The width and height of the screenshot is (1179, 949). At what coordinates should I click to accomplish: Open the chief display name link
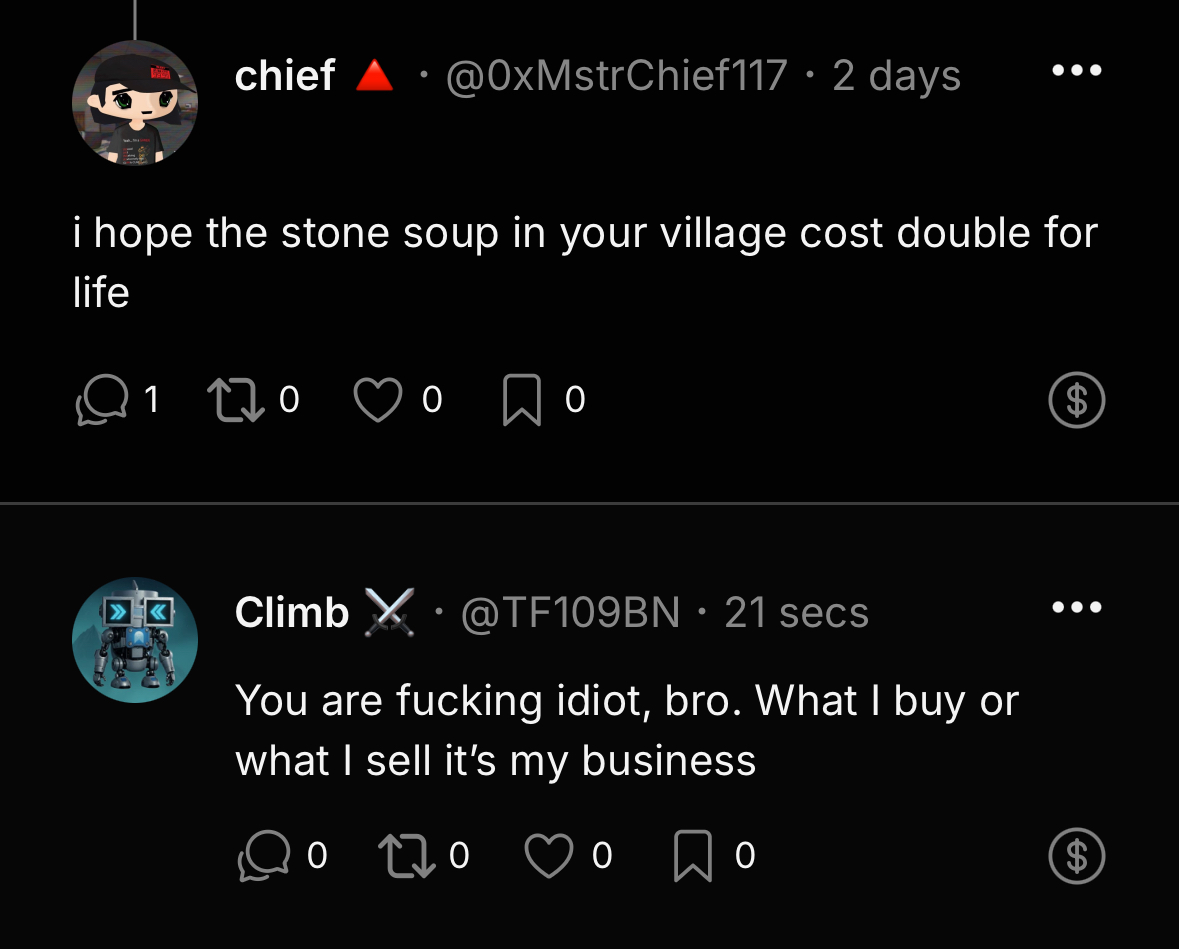[x=285, y=76]
